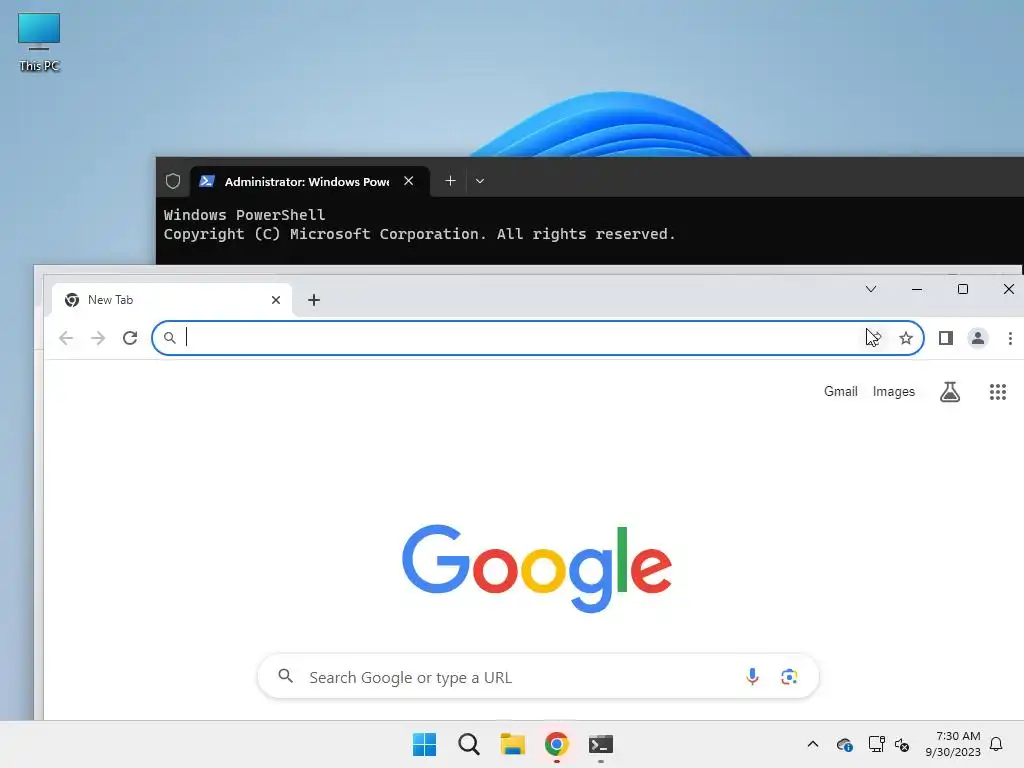Toggle the Chrome side panel
Image resolution: width=1024 pixels, height=768 pixels.
click(x=946, y=338)
